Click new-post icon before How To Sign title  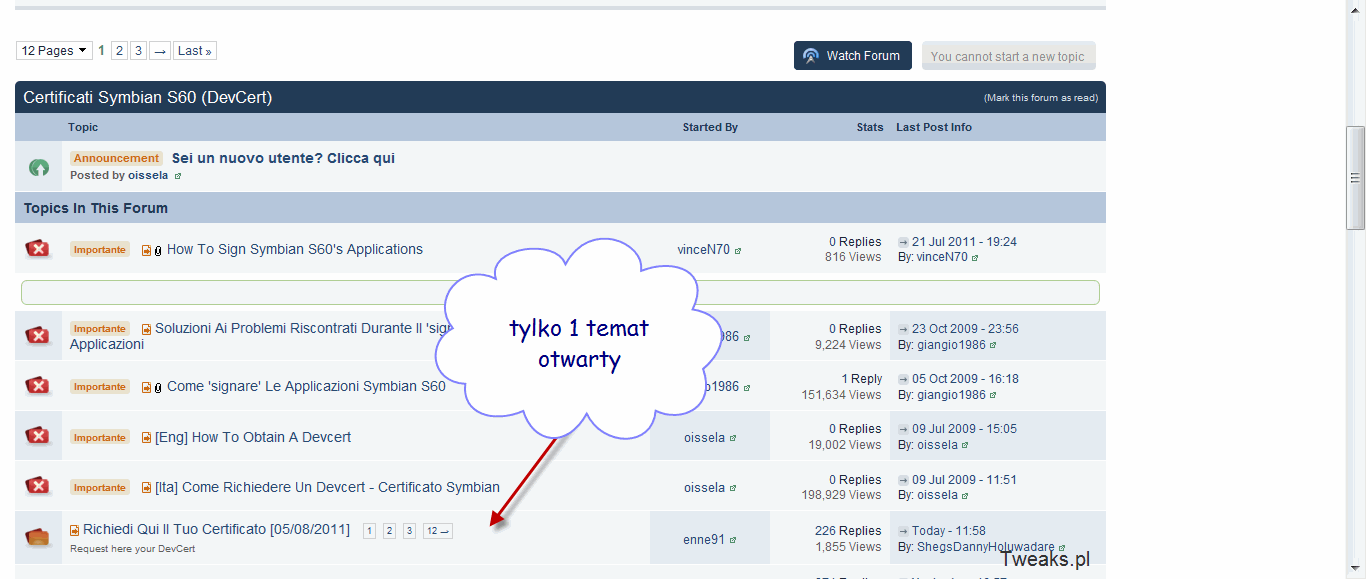[146, 250]
